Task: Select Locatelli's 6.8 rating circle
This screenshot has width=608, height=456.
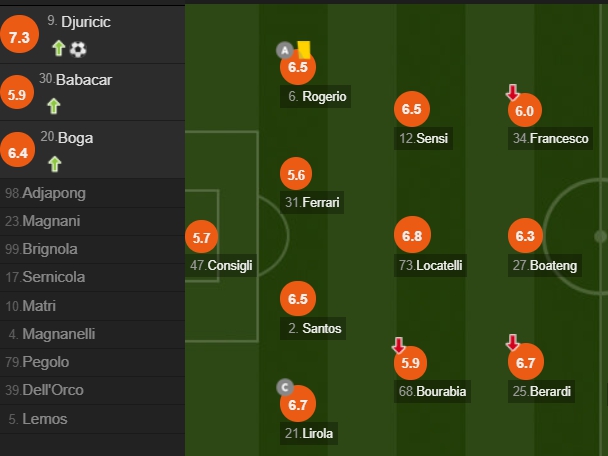Action: [411, 237]
